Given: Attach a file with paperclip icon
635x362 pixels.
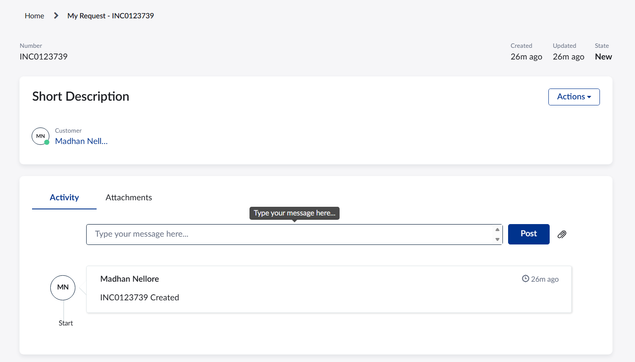Looking at the screenshot, I should click(562, 234).
